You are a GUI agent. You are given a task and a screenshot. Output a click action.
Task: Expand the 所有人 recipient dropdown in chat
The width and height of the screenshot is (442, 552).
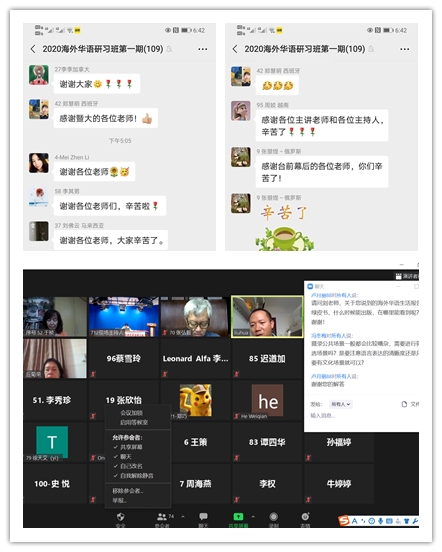point(341,404)
